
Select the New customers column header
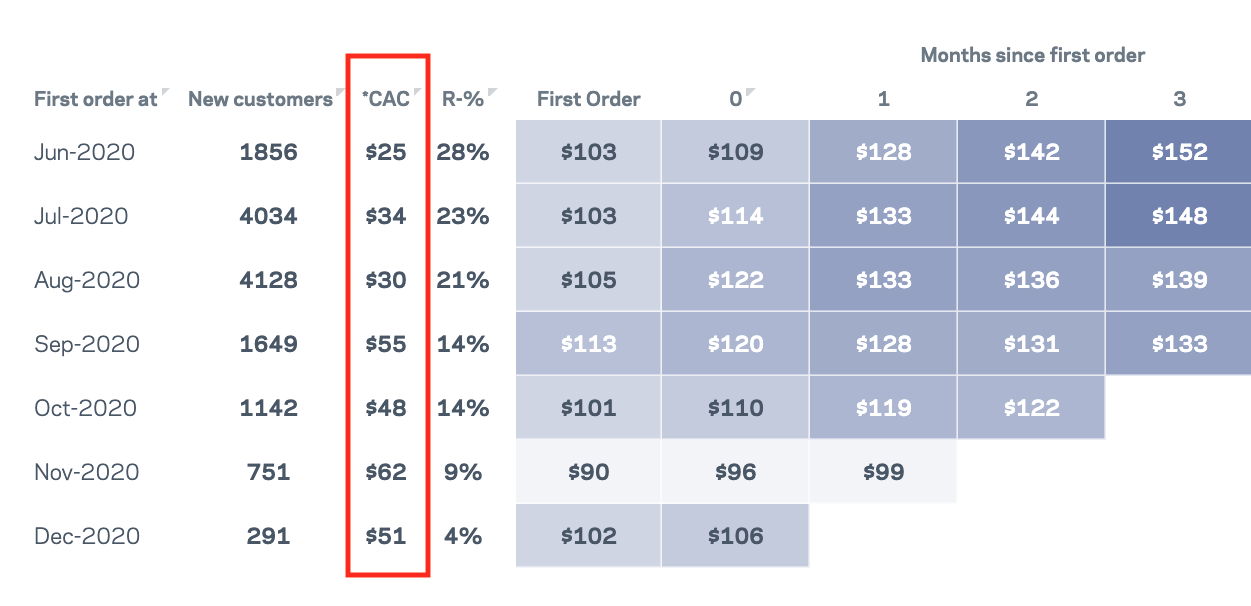tap(260, 99)
